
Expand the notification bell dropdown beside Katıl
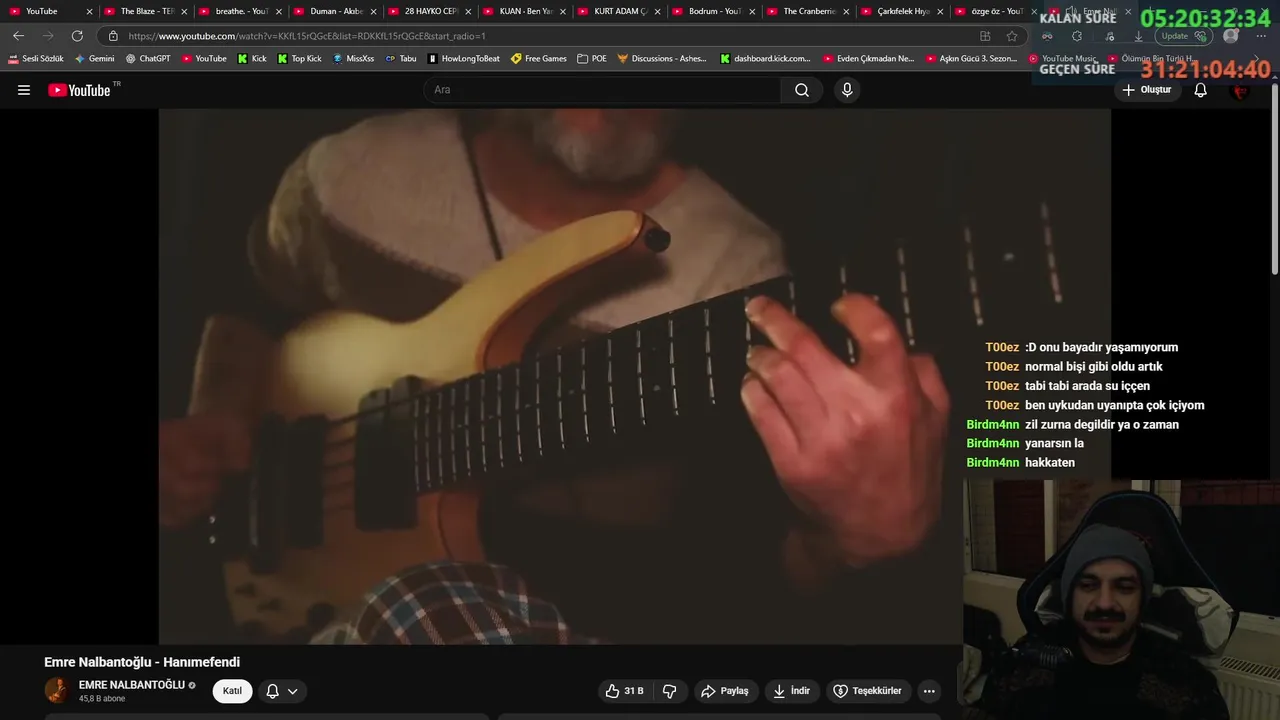click(x=282, y=691)
